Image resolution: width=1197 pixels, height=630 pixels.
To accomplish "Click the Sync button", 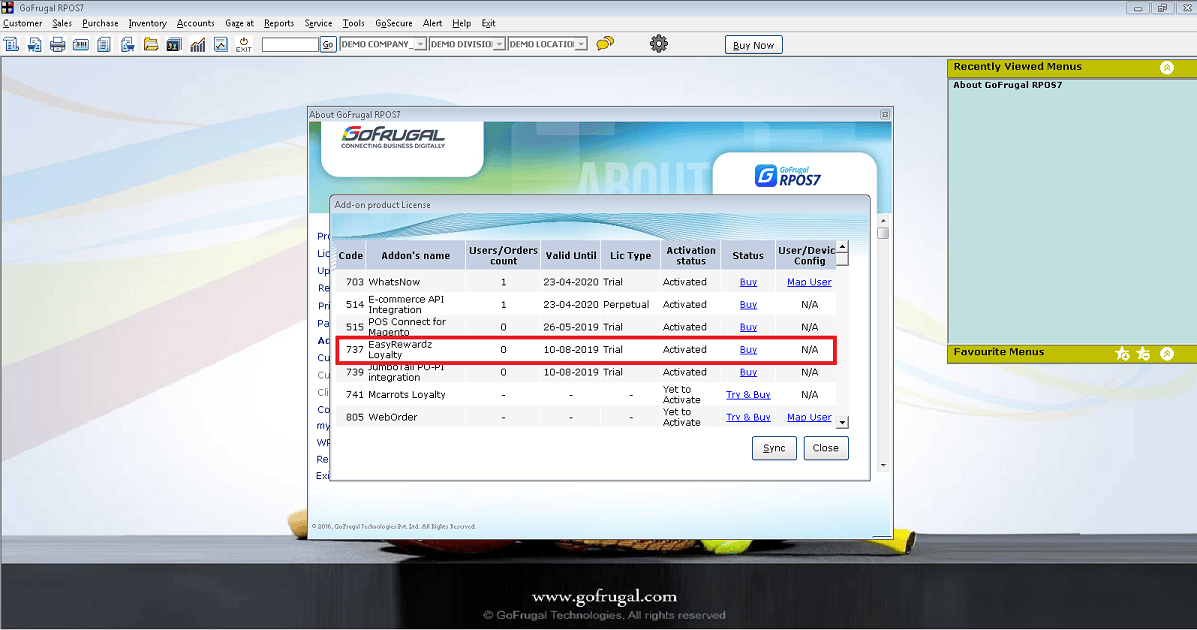I will click(774, 448).
